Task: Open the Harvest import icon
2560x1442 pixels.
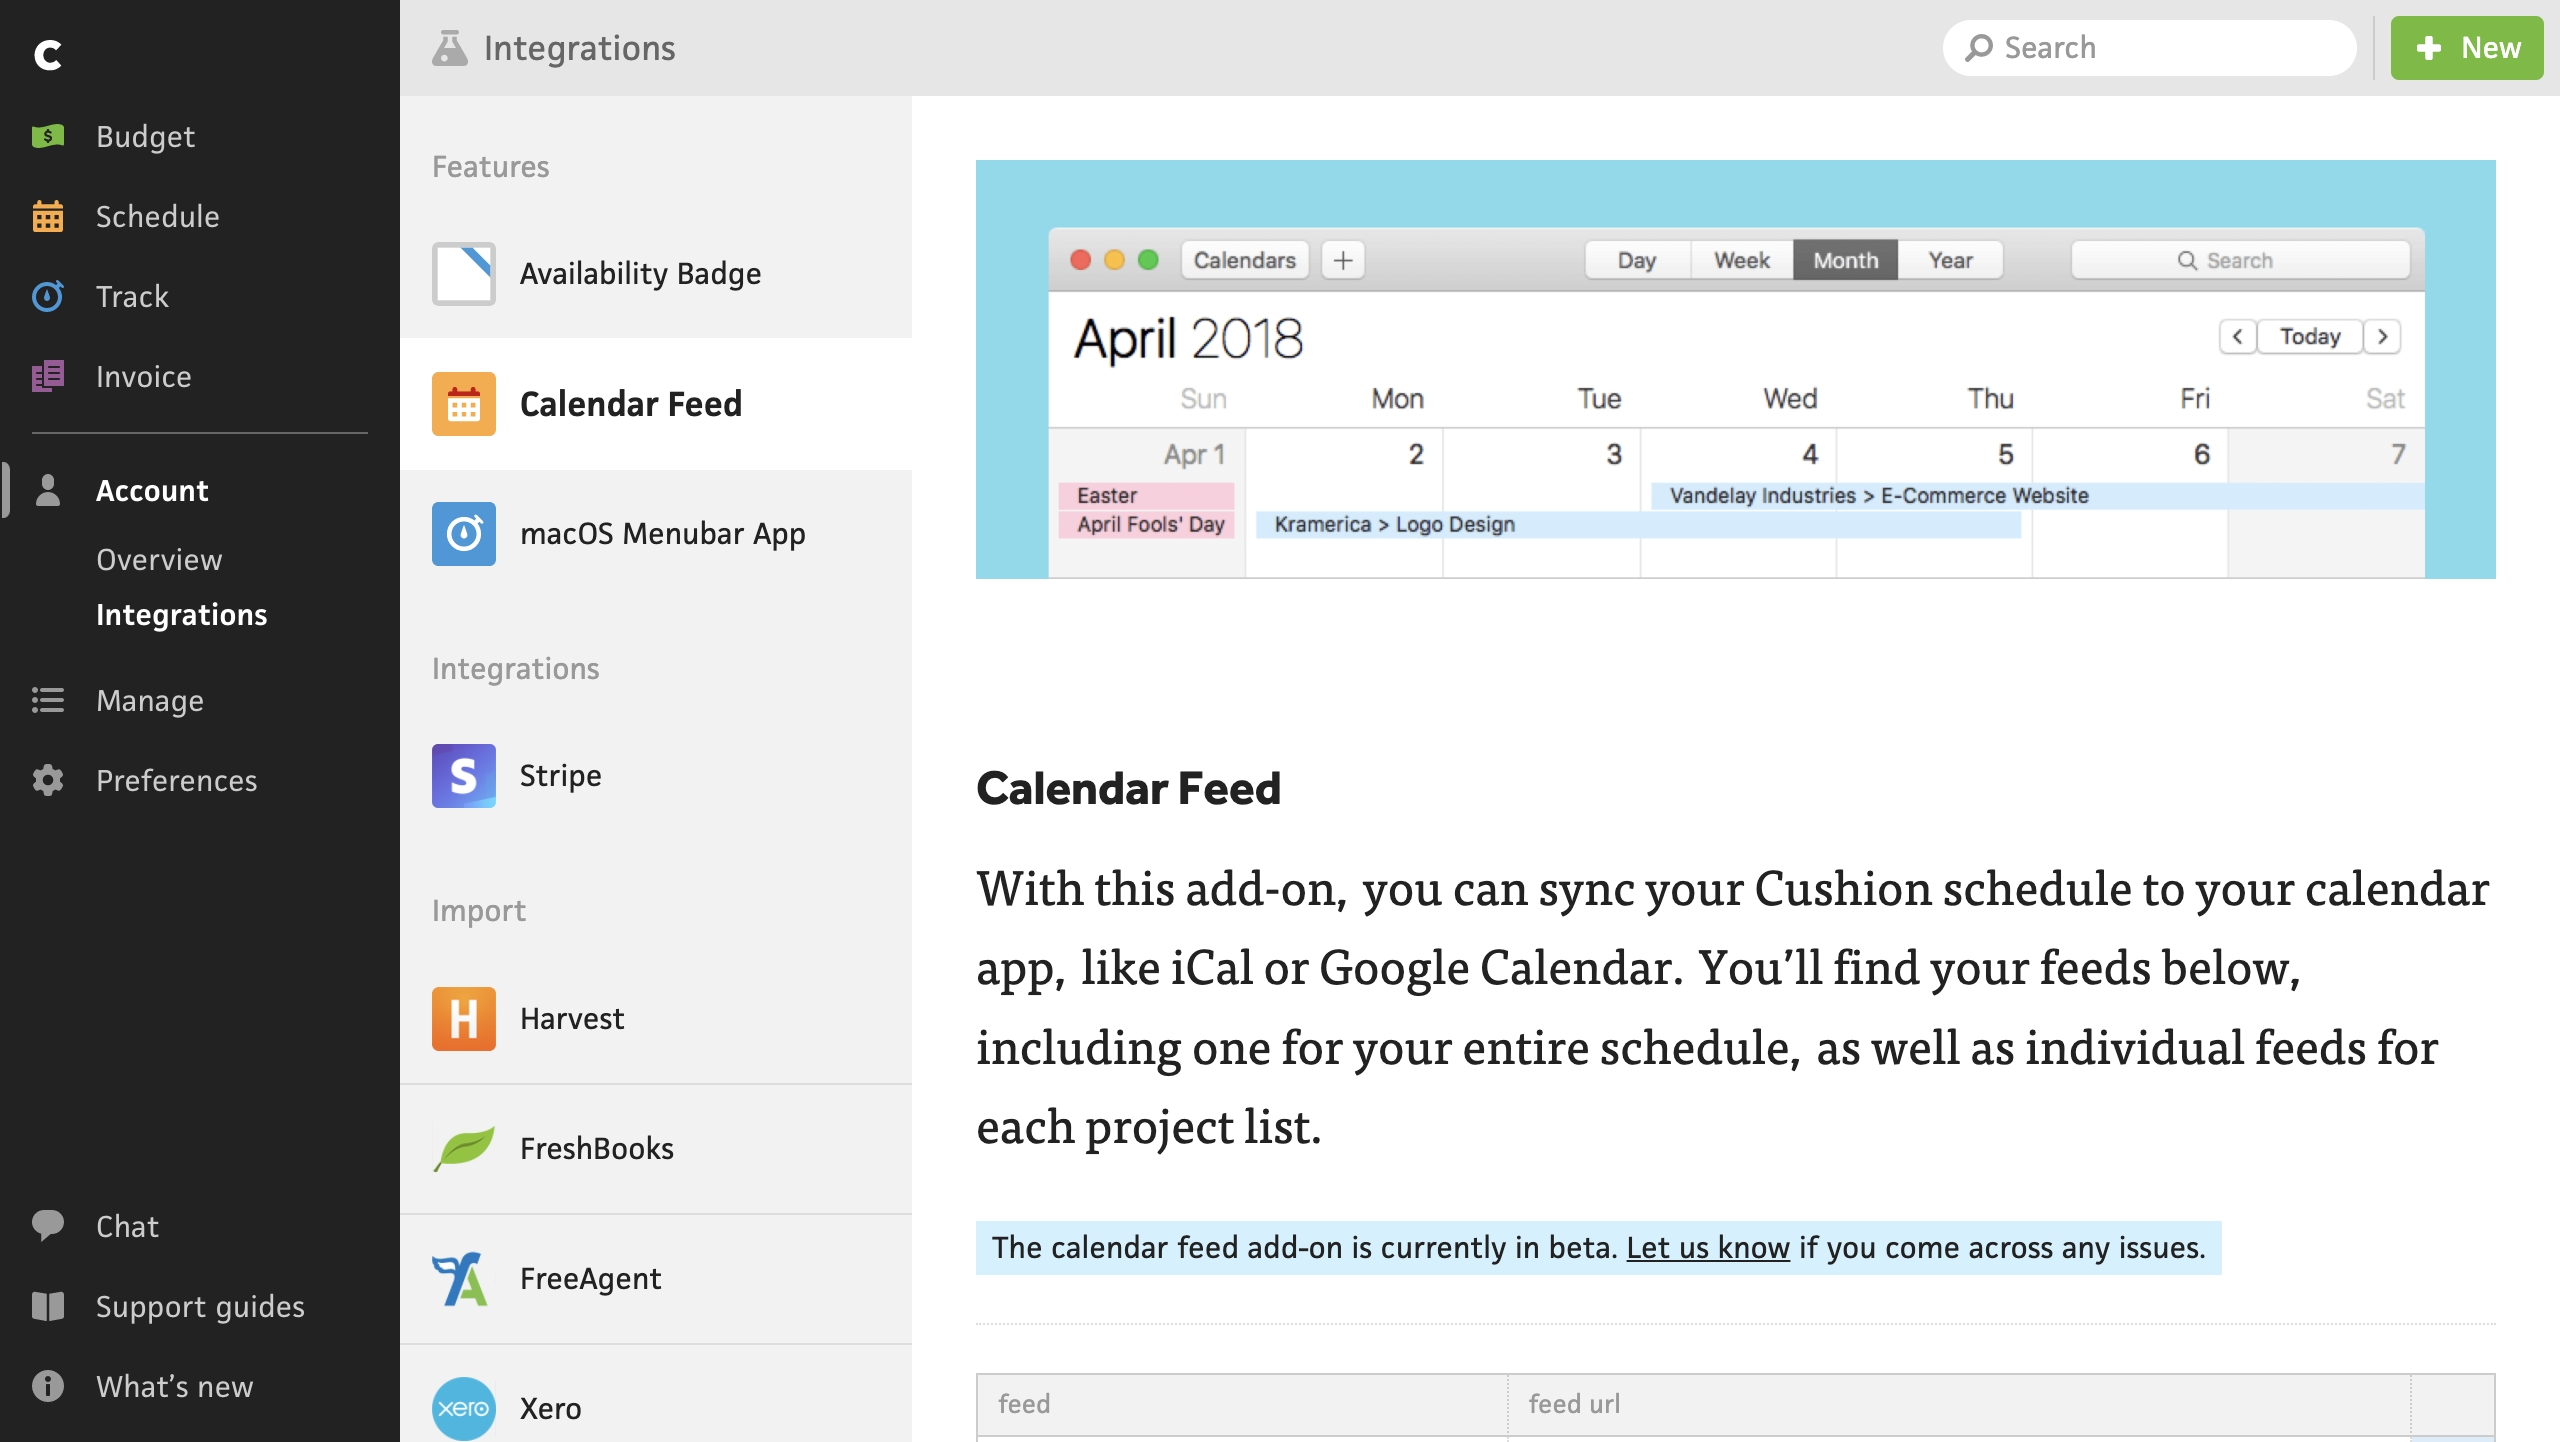Action: [463, 1018]
